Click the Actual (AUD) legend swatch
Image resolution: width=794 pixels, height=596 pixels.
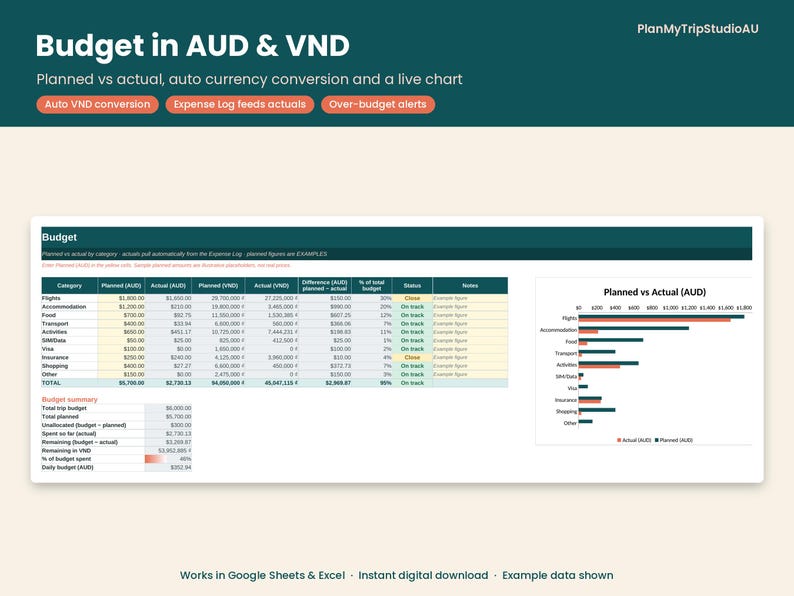pyautogui.click(x=619, y=440)
